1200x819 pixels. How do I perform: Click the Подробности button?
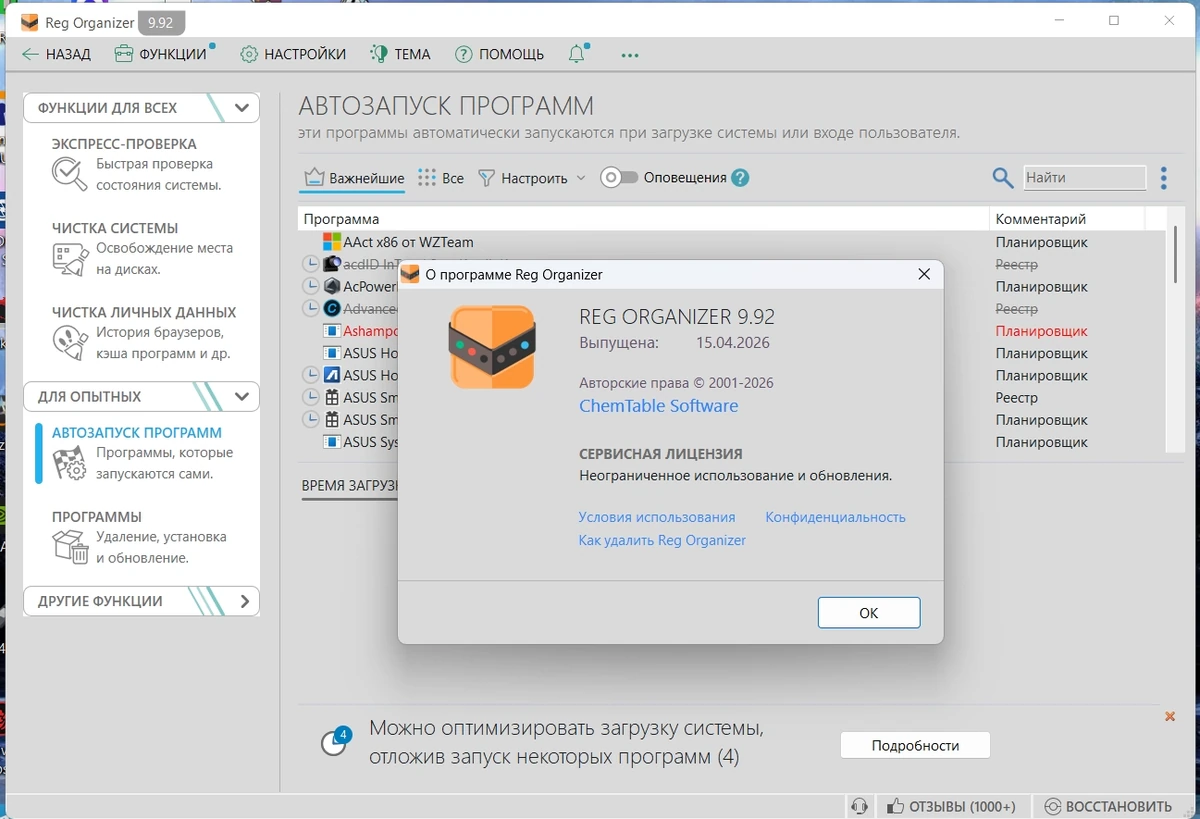[x=915, y=745]
